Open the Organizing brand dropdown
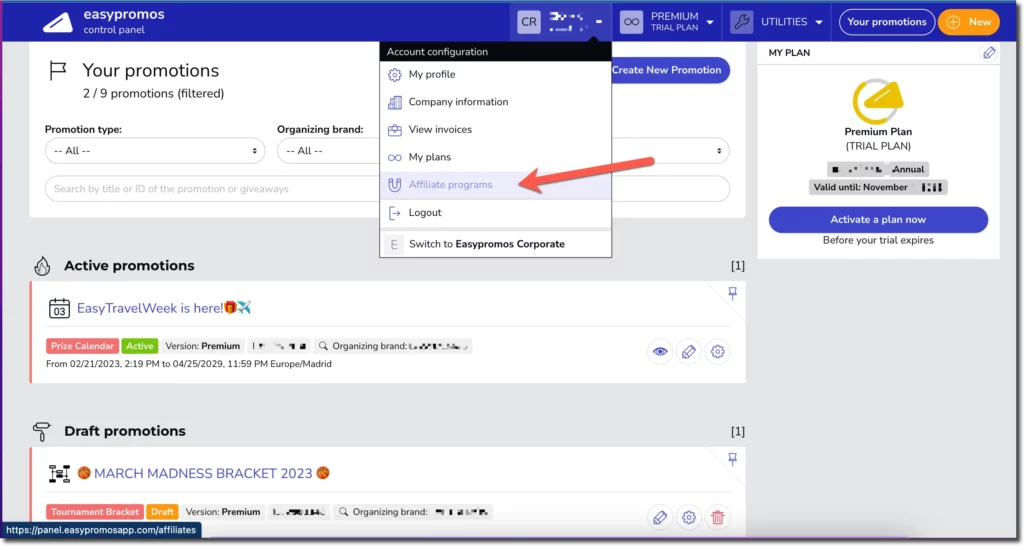Image resolution: width=1024 pixels, height=546 pixels. [328, 151]
